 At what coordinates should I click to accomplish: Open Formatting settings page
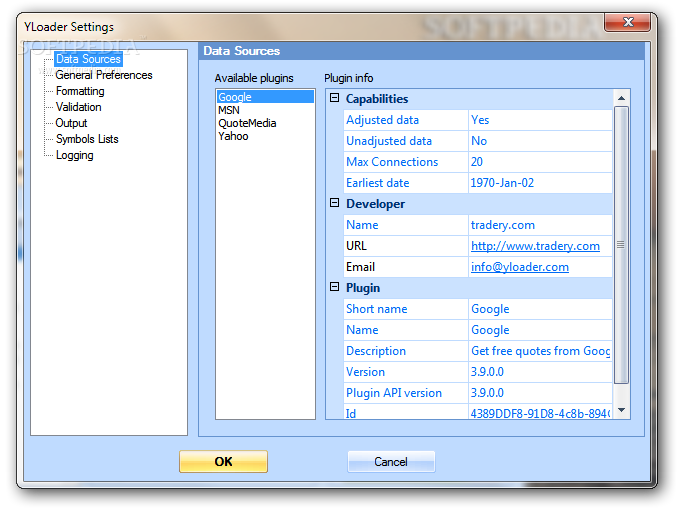coord(80,91)
